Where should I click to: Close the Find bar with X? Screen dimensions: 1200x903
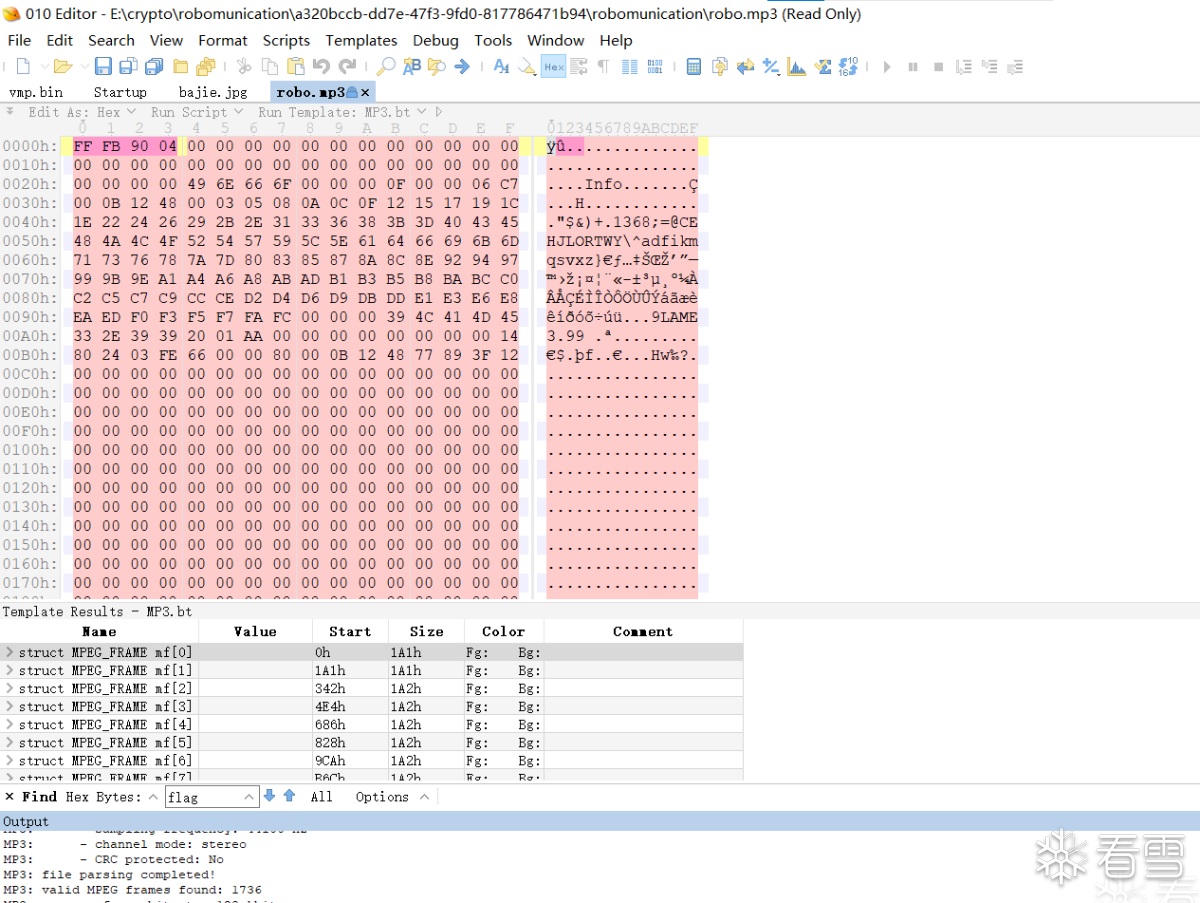(10, 797)
